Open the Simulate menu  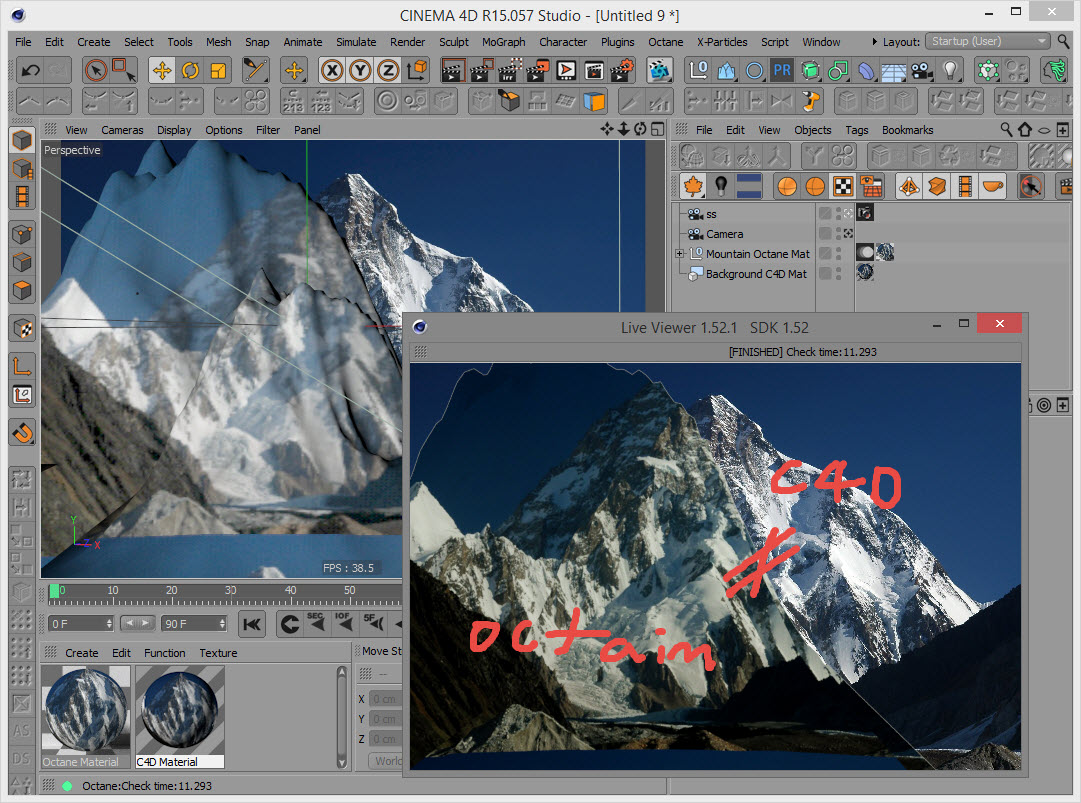pyautogui.click(x=356, y=42)
